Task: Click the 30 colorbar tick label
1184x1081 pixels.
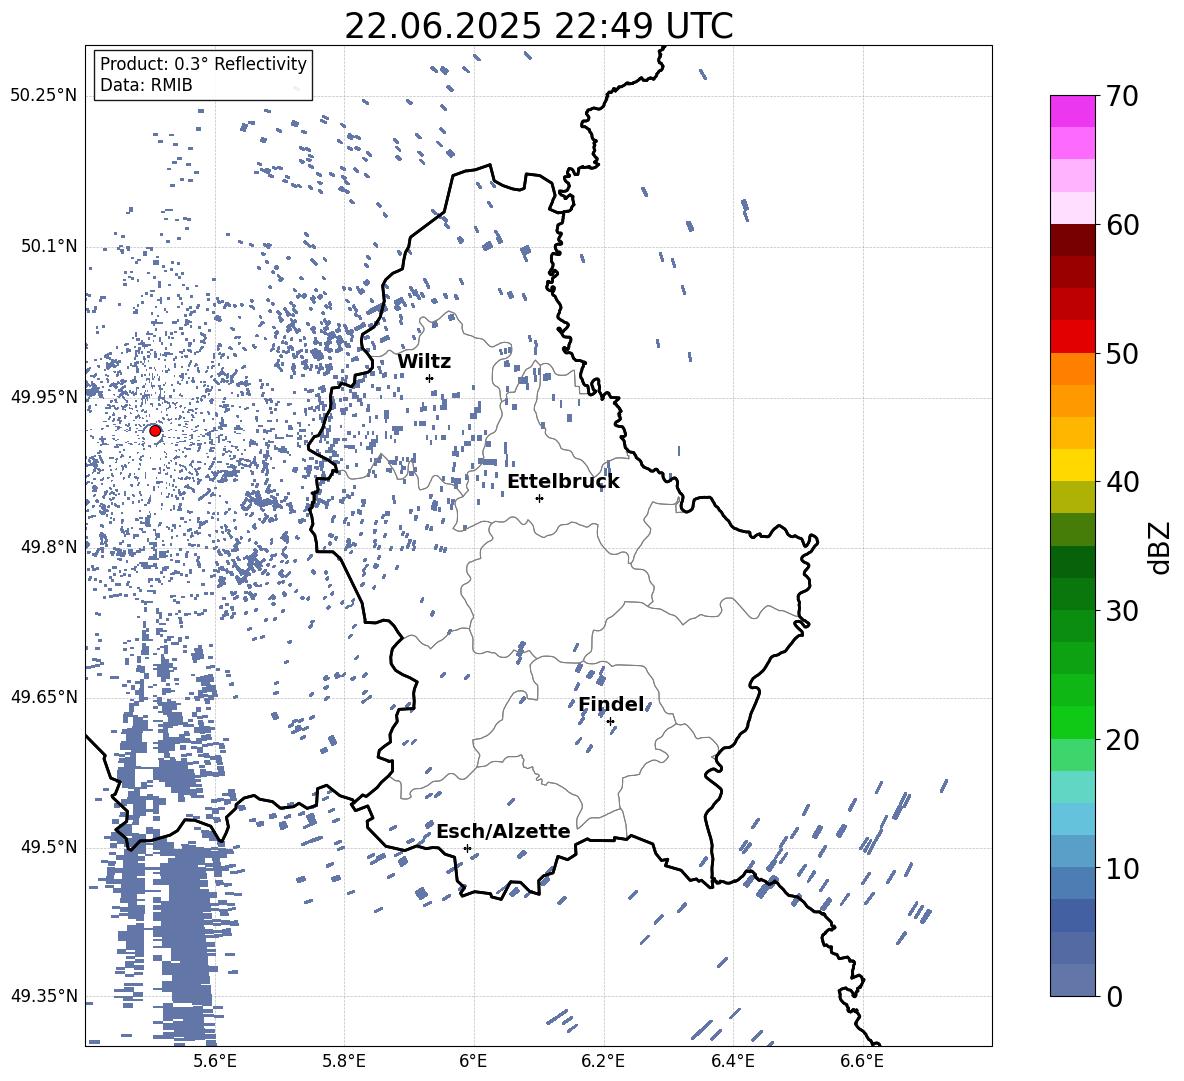Action: pyautogui.click(x=1122, y=611)
